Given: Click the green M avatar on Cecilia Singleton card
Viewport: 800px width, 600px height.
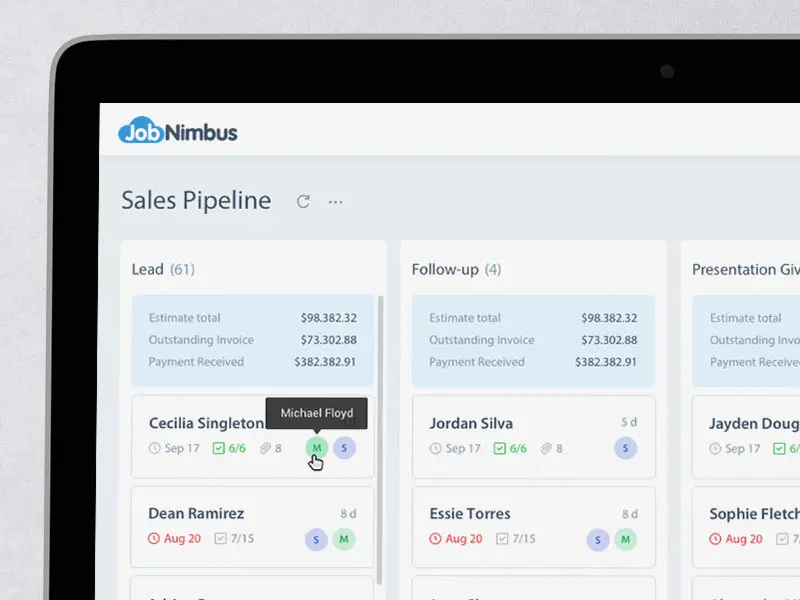Looking at the screenshot, I should (317, 448).
